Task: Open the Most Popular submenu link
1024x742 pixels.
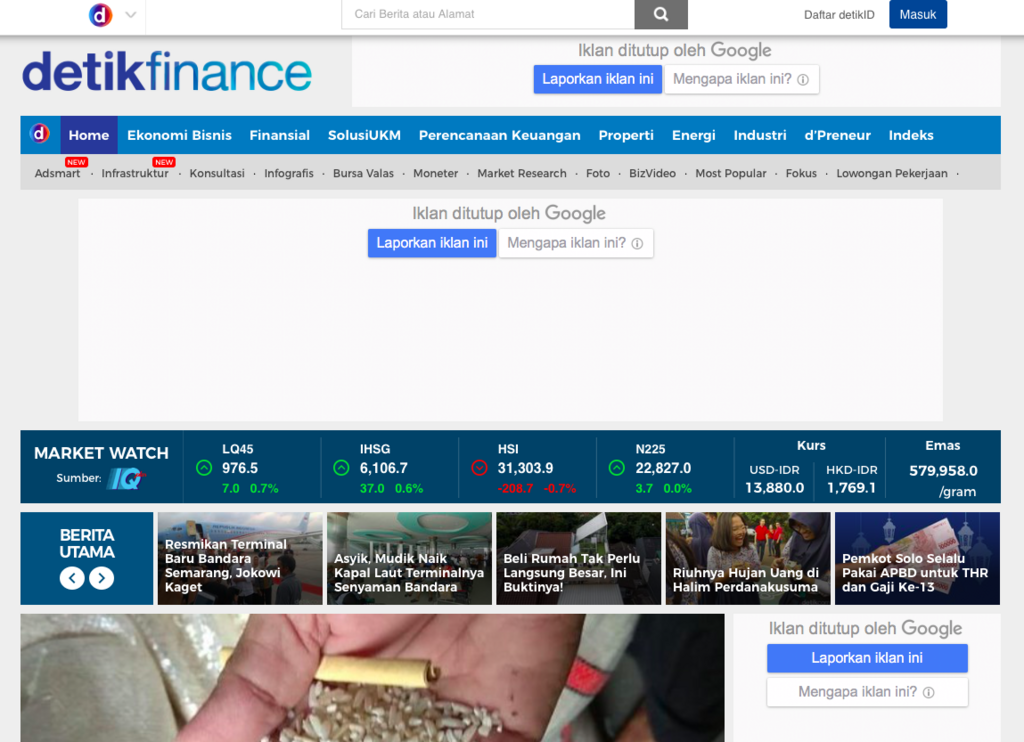Action: point(731,173)
